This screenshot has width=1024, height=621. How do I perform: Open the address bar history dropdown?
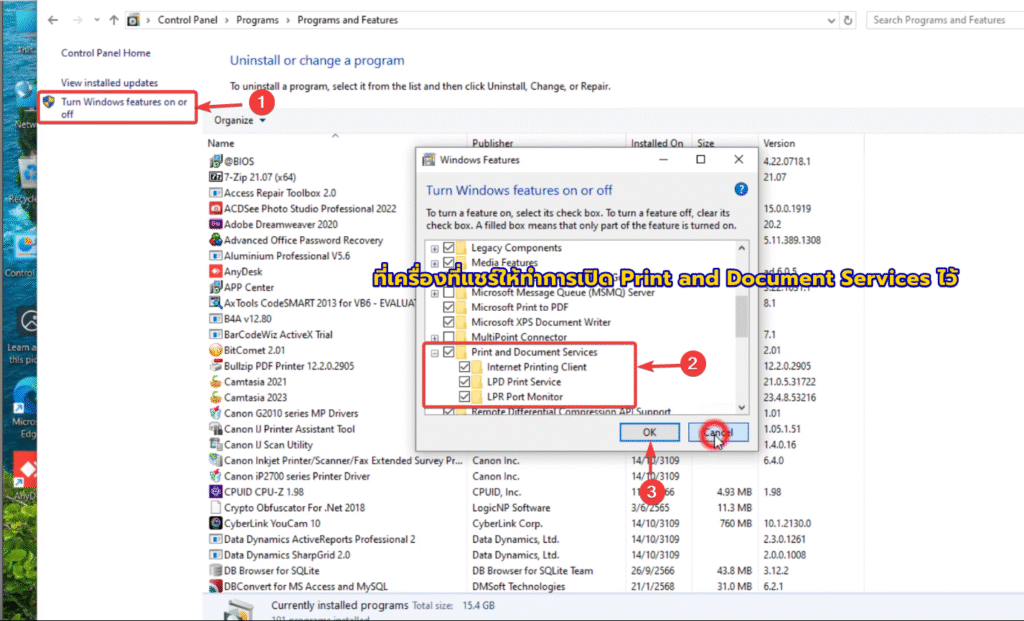pyautogui.click(x=831, y=20)
